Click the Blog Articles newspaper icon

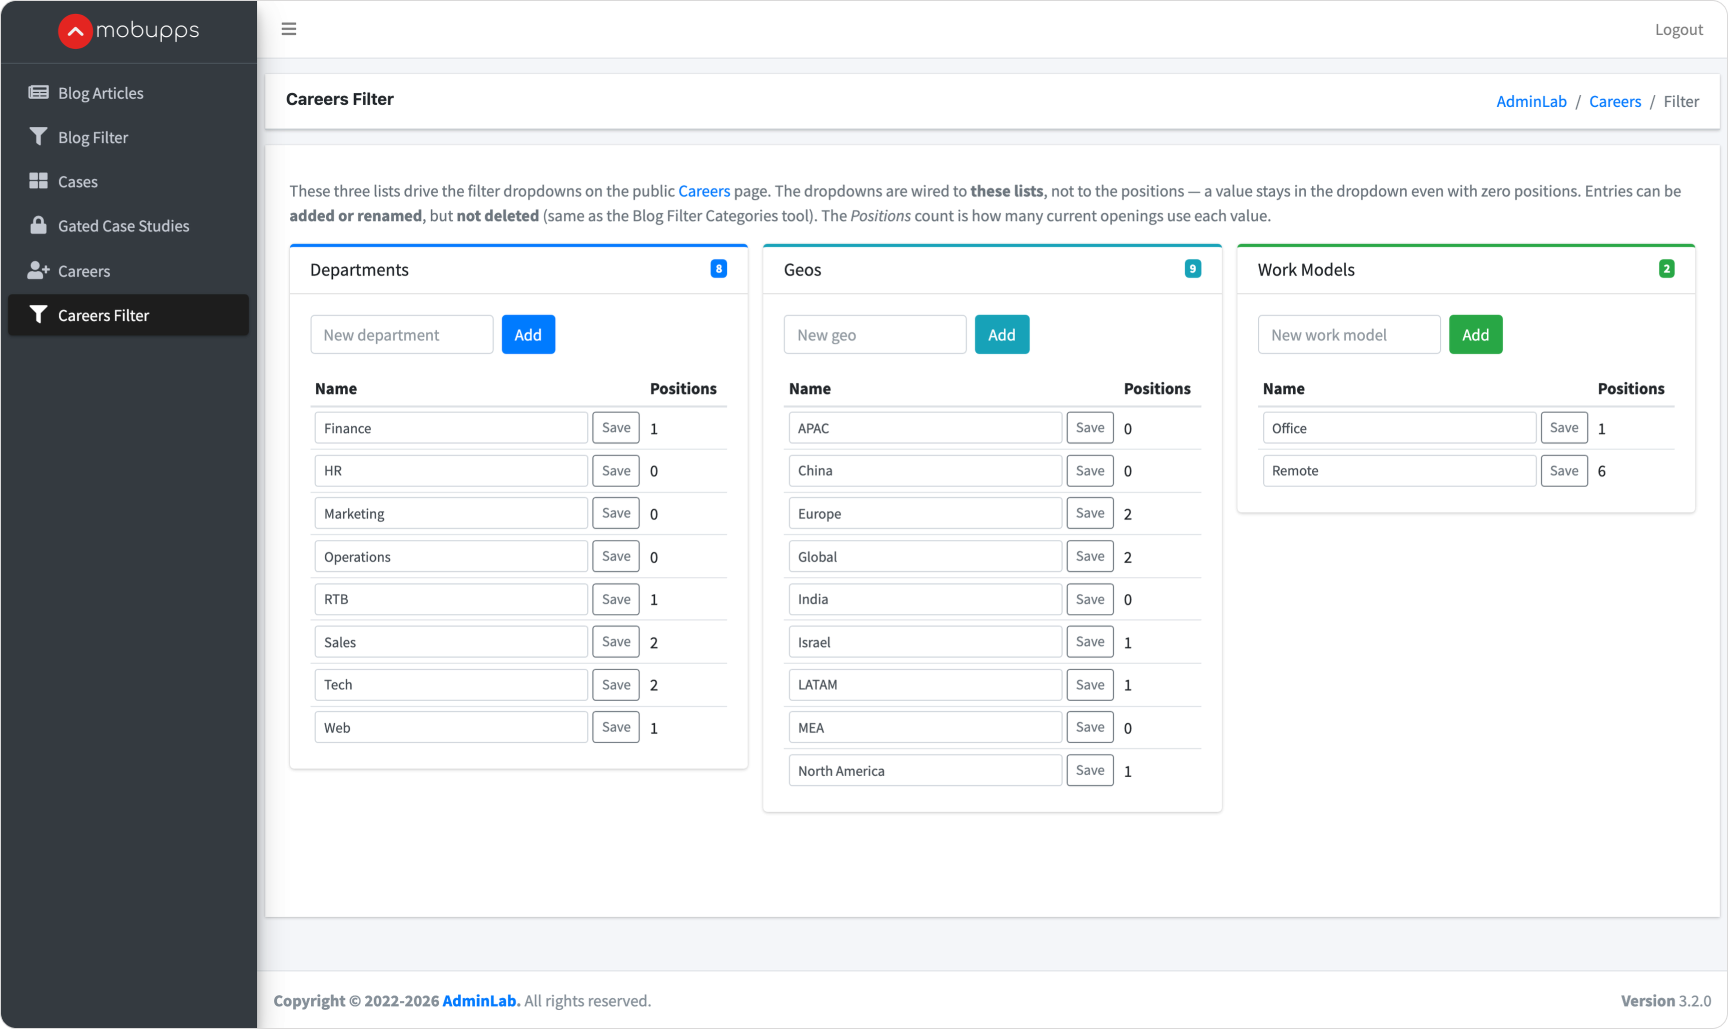(x=38, y=92)
